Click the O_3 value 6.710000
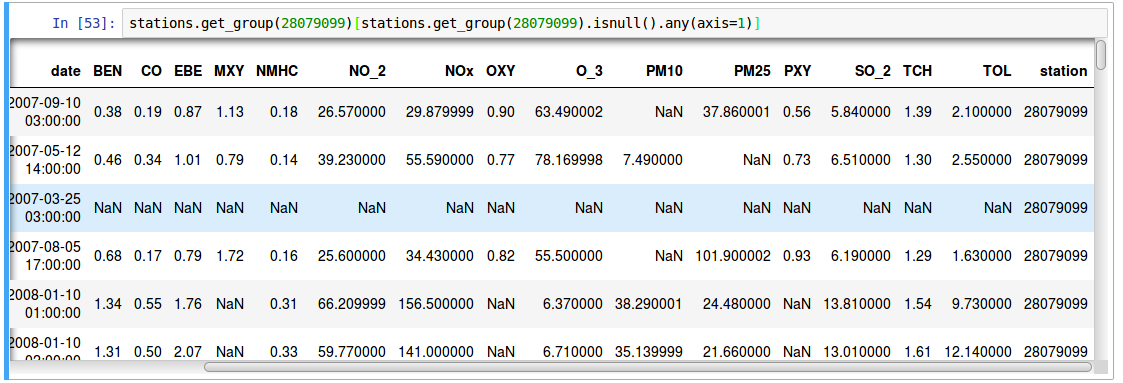 [573, 352]
